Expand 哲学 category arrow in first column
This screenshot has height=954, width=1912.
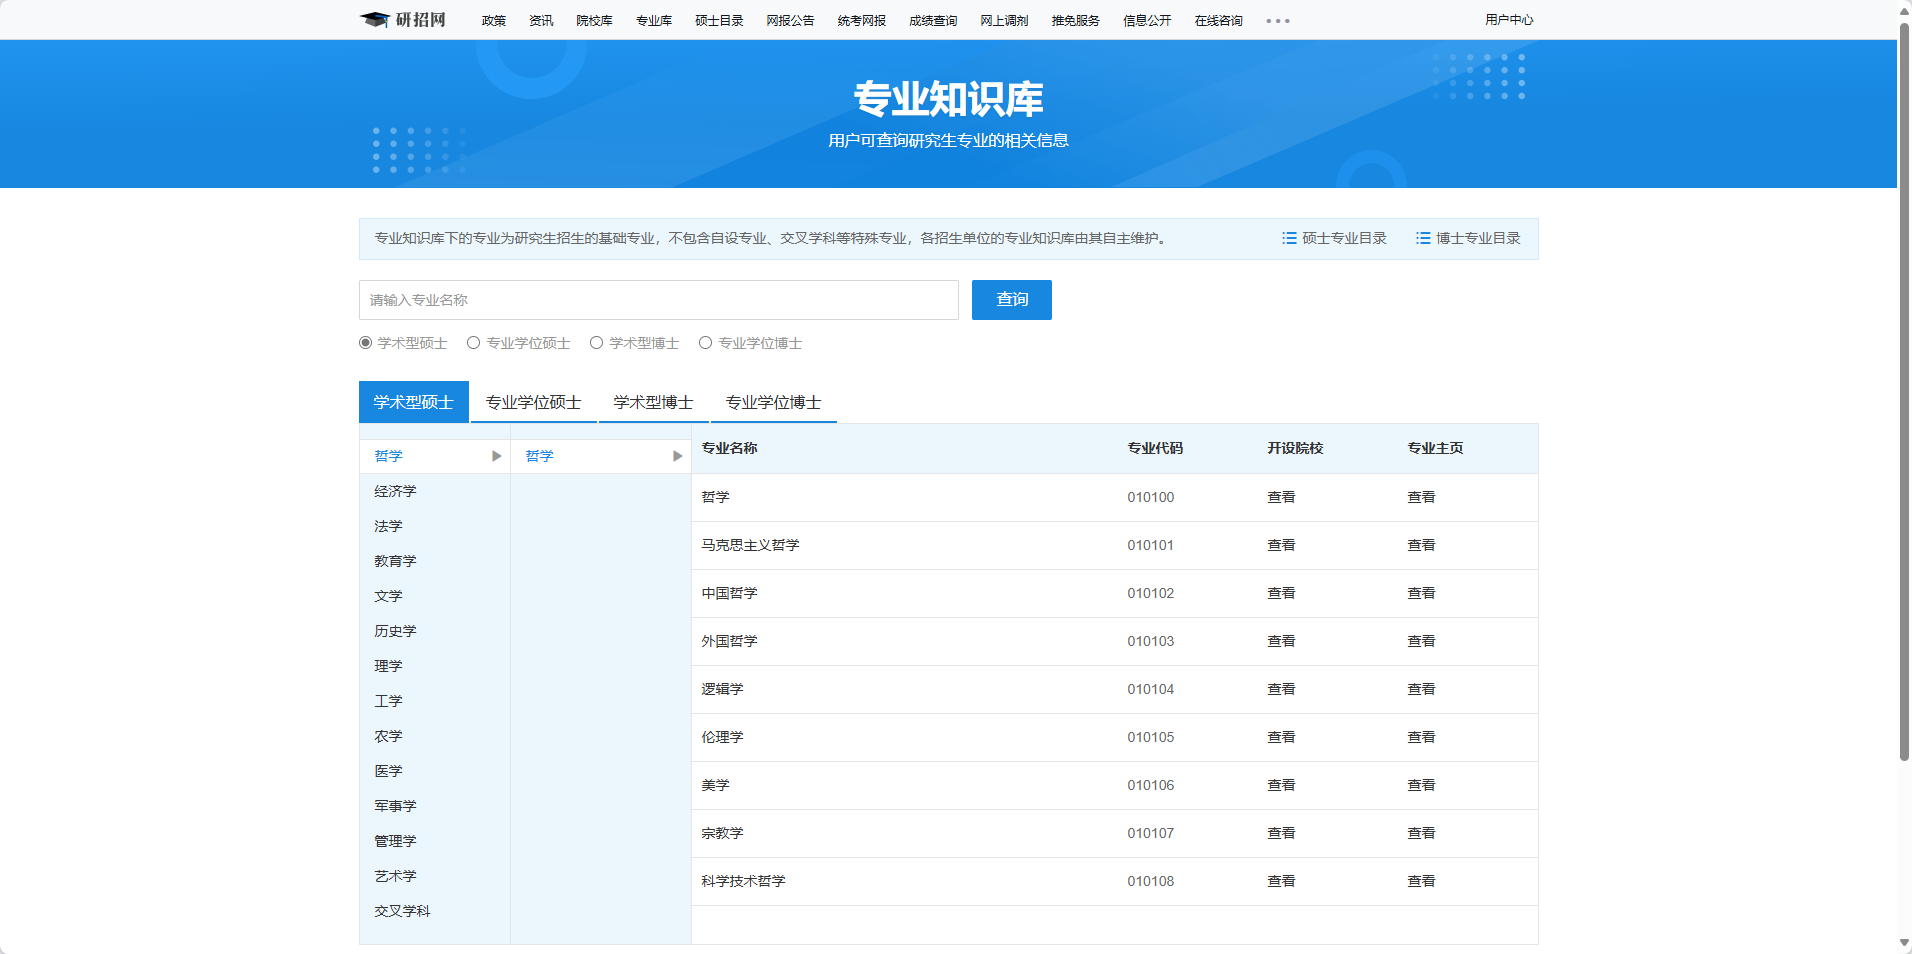[497, 456]
